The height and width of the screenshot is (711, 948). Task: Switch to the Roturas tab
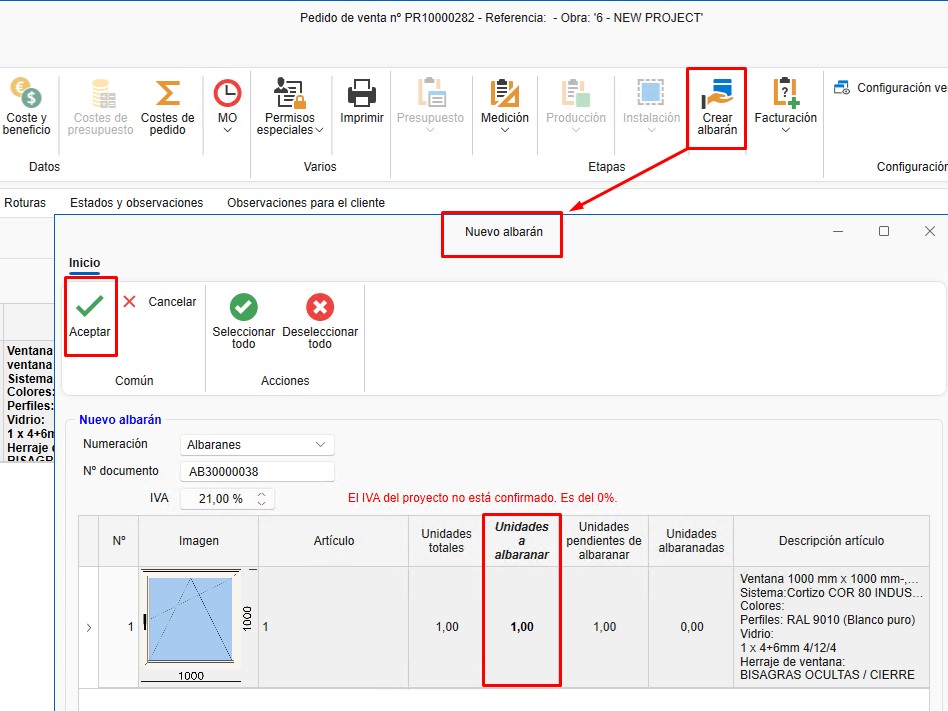pos(25,203)
